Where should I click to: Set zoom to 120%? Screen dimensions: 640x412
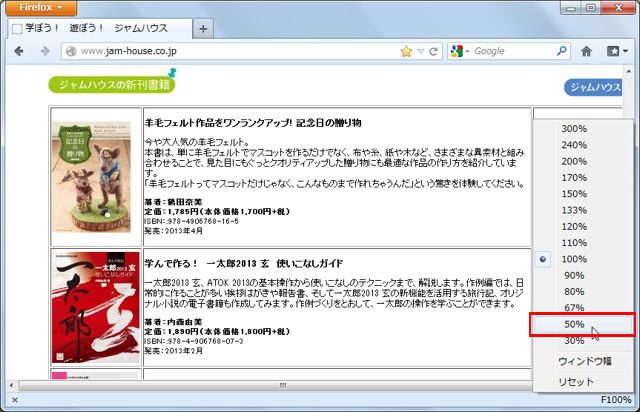[574, 227]
